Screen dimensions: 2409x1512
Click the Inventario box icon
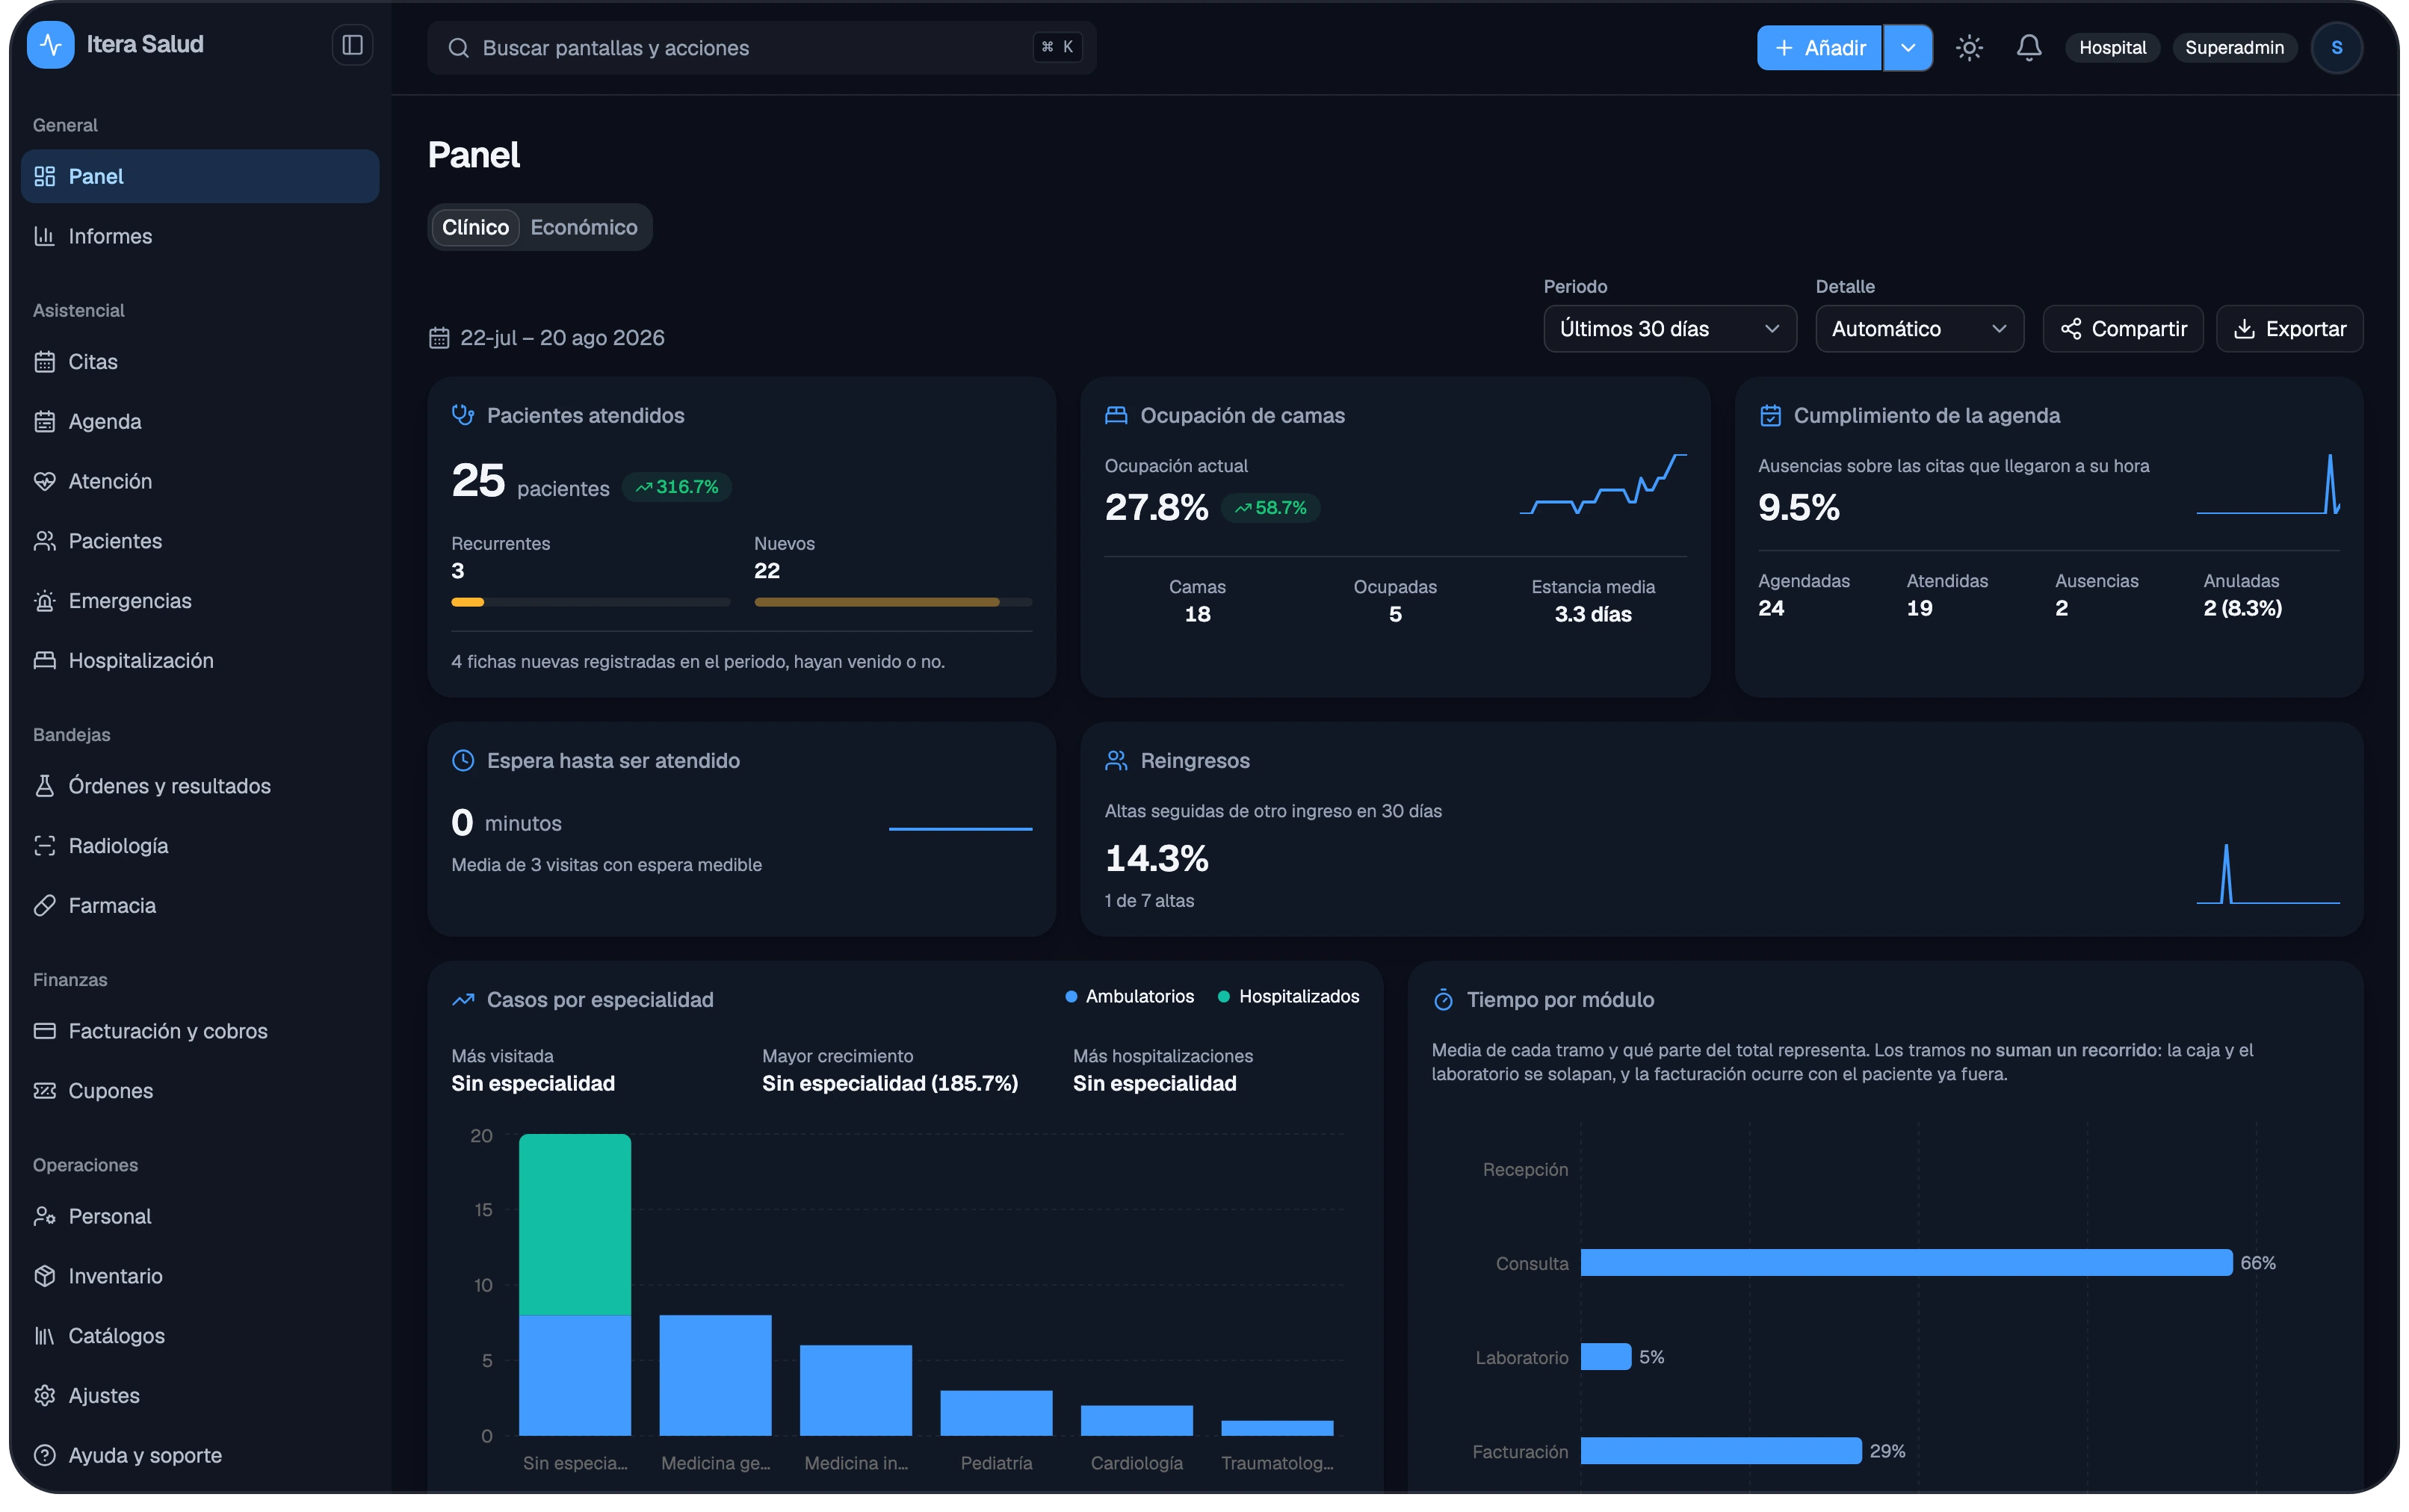pyautogui.click(x=44, y=1276)
